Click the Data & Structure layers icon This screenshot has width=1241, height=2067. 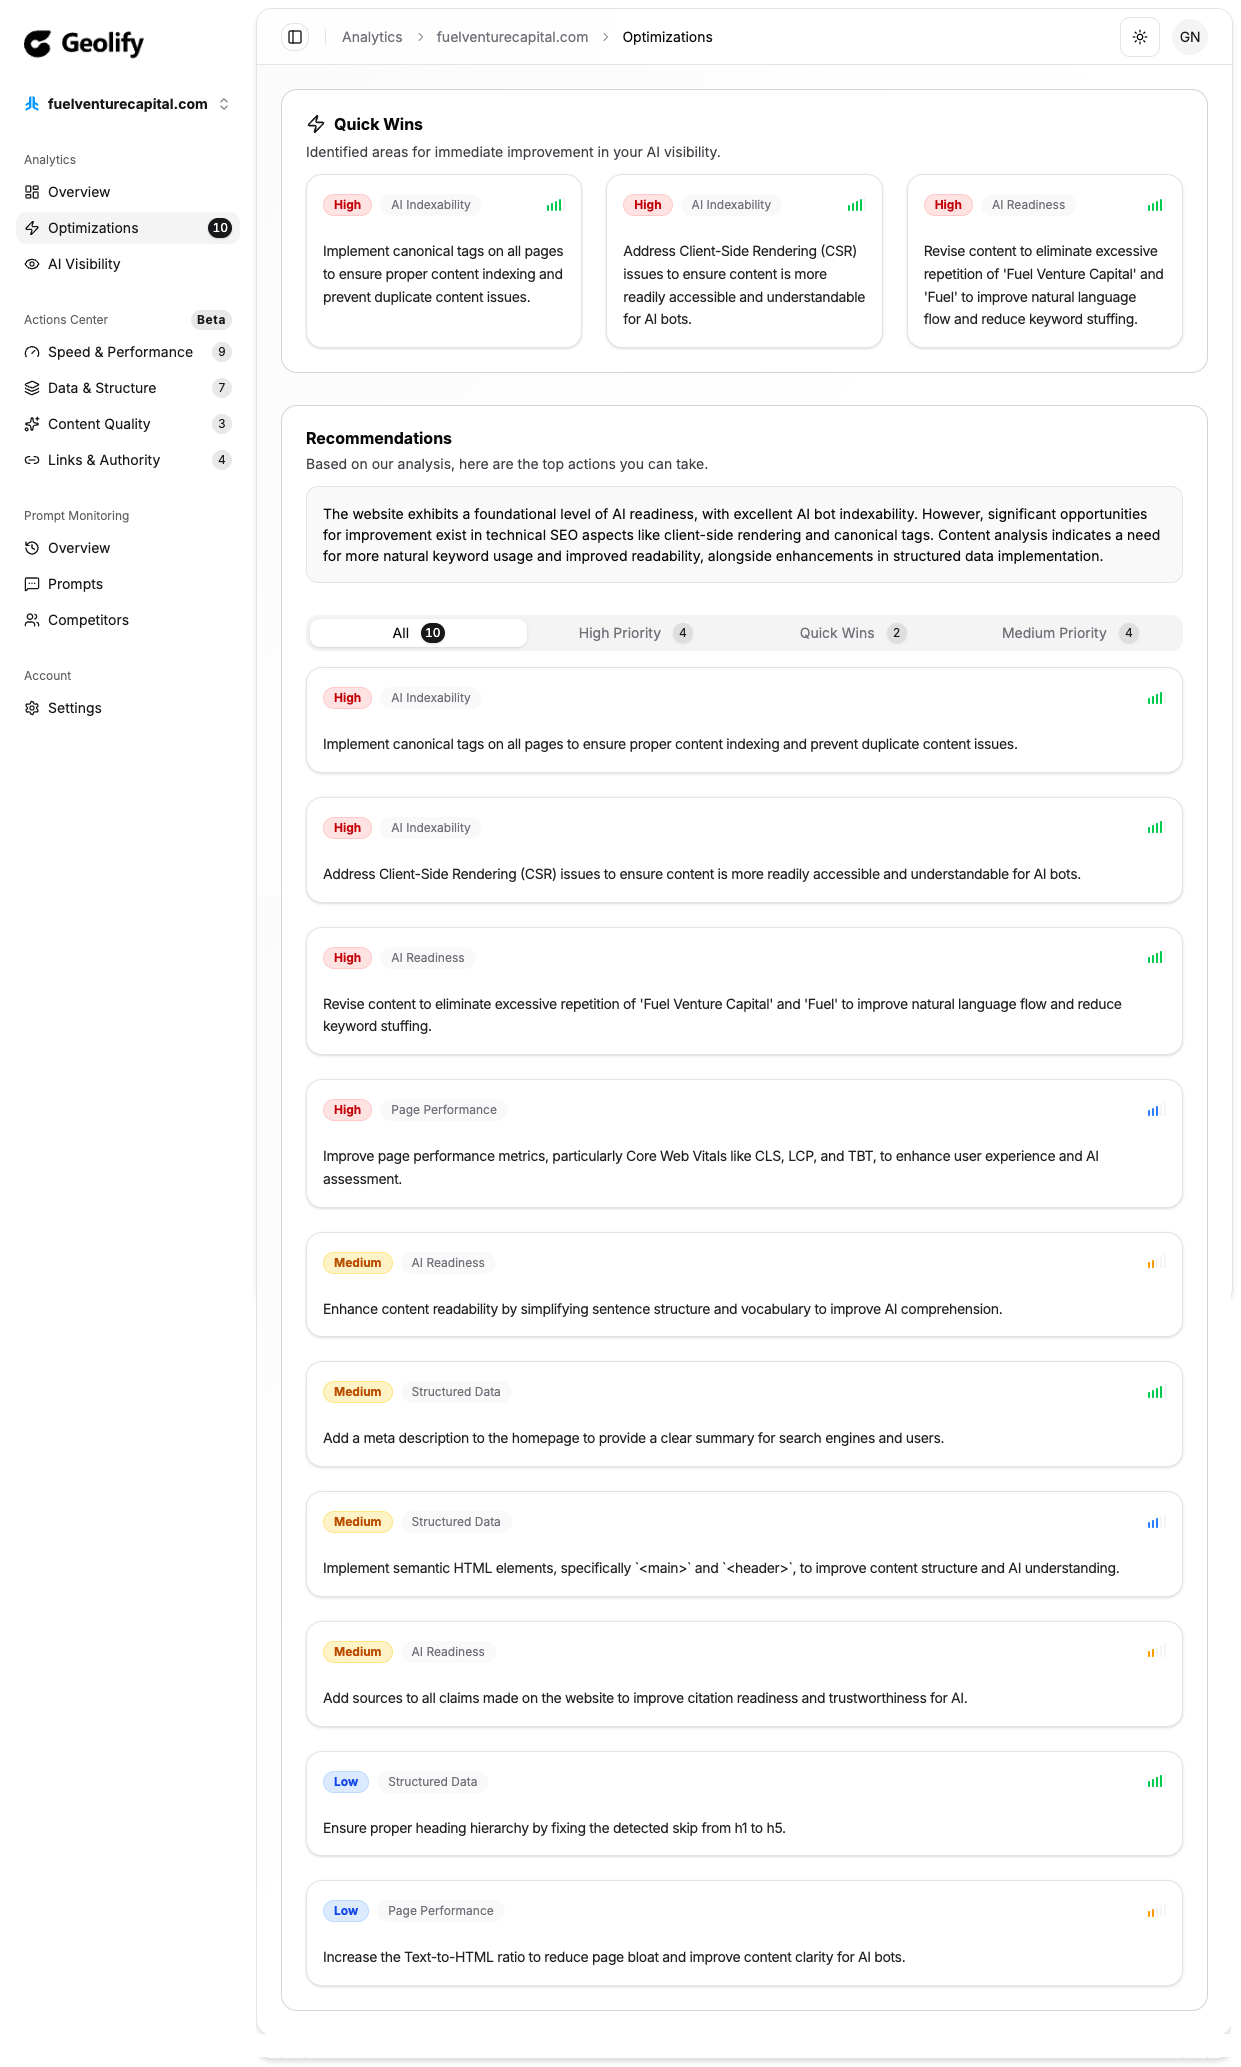coord(32,388)
